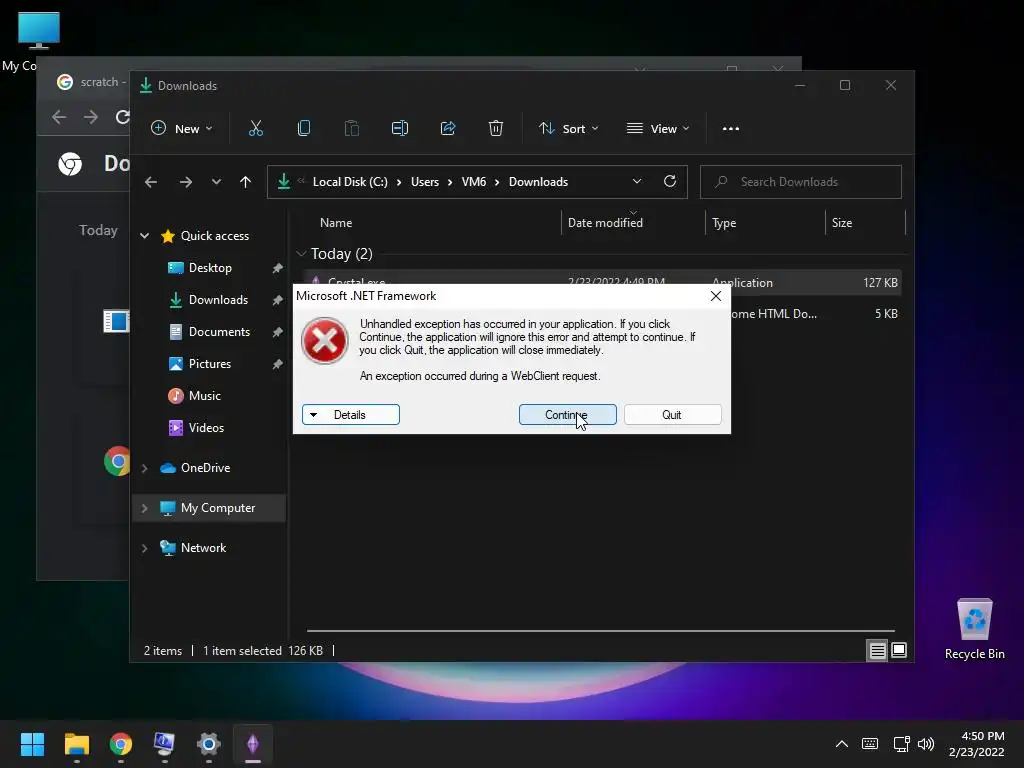This screenshot has width=1024, height=768.
Task: Select Videos in navigation pane
Action: click(x=206, y=428)
